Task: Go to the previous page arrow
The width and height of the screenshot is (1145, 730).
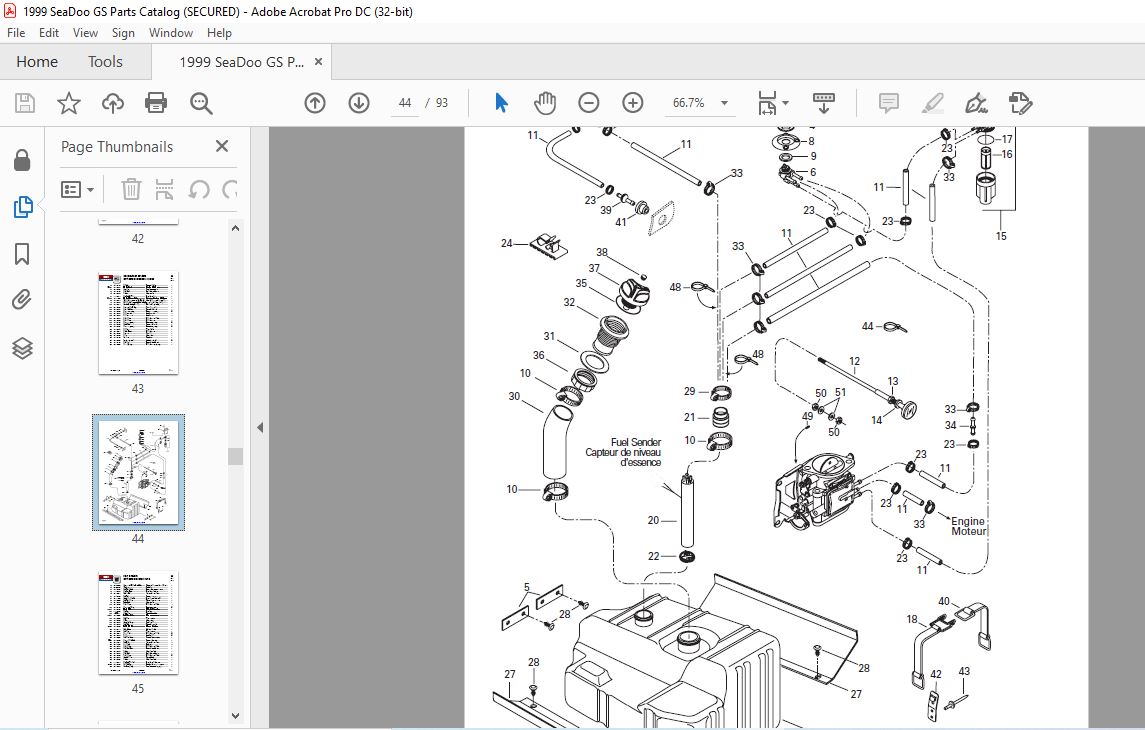Action: pyautogui.click(x=315, y=103)
